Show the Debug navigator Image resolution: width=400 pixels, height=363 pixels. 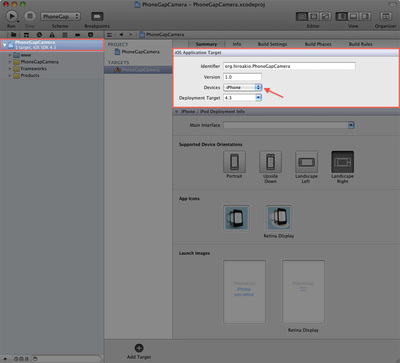65,34
